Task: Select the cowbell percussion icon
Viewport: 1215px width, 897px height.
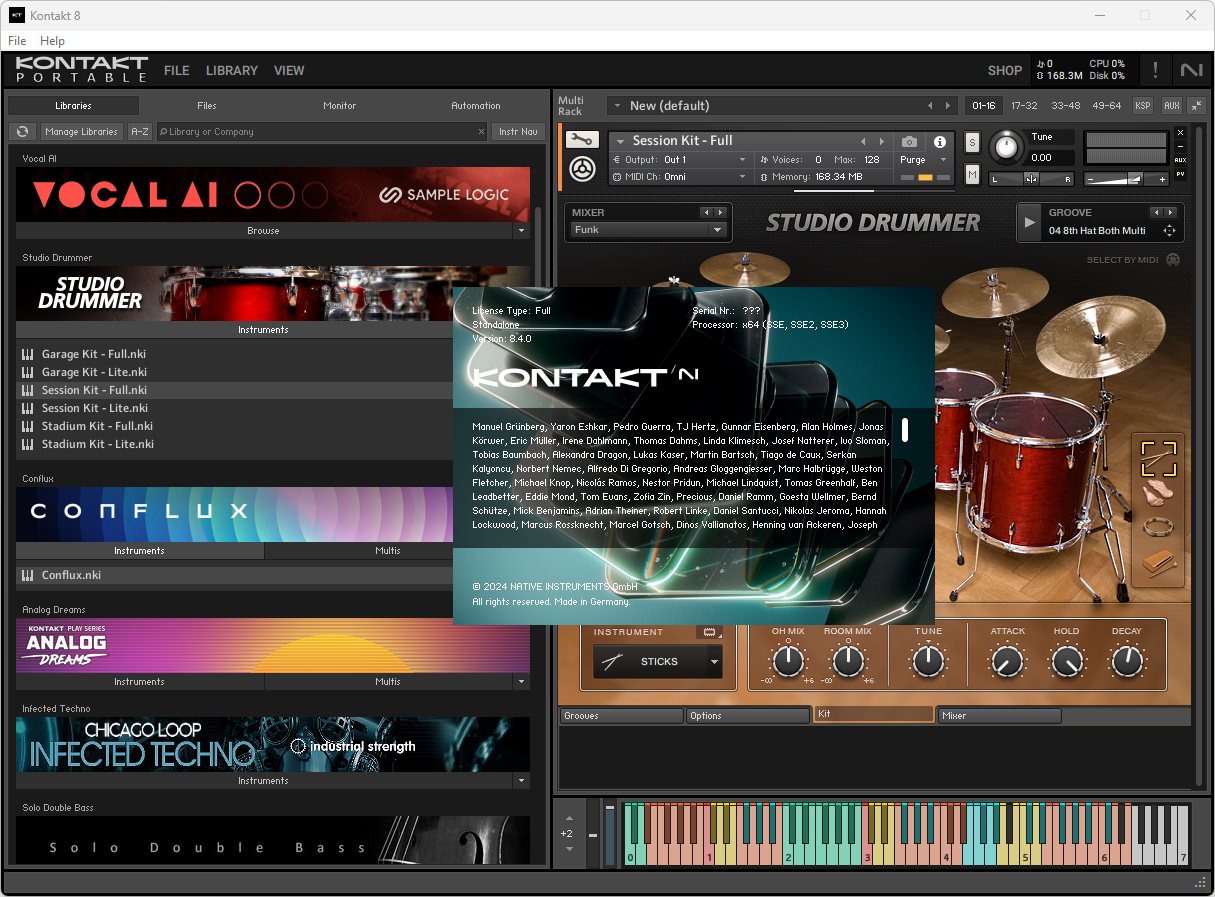Action: point(1159,564)
